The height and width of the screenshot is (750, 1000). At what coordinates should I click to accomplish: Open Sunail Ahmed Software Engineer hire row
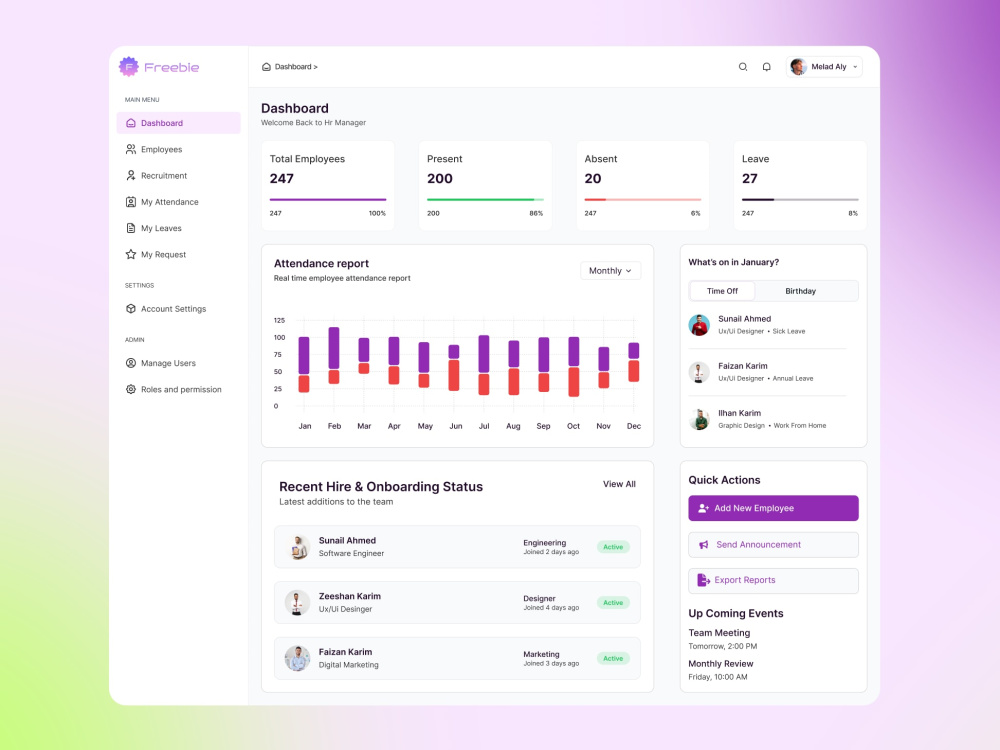(457, 547)
